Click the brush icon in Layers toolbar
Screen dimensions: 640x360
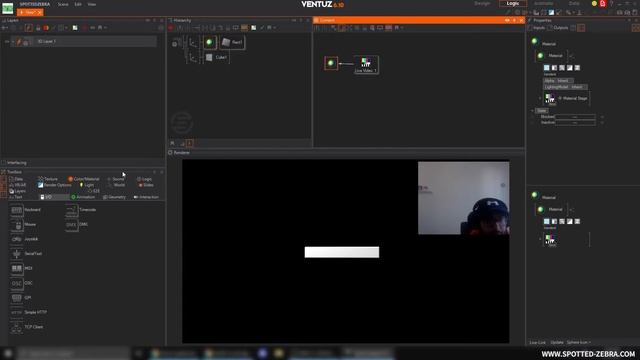tap(29, 28)
